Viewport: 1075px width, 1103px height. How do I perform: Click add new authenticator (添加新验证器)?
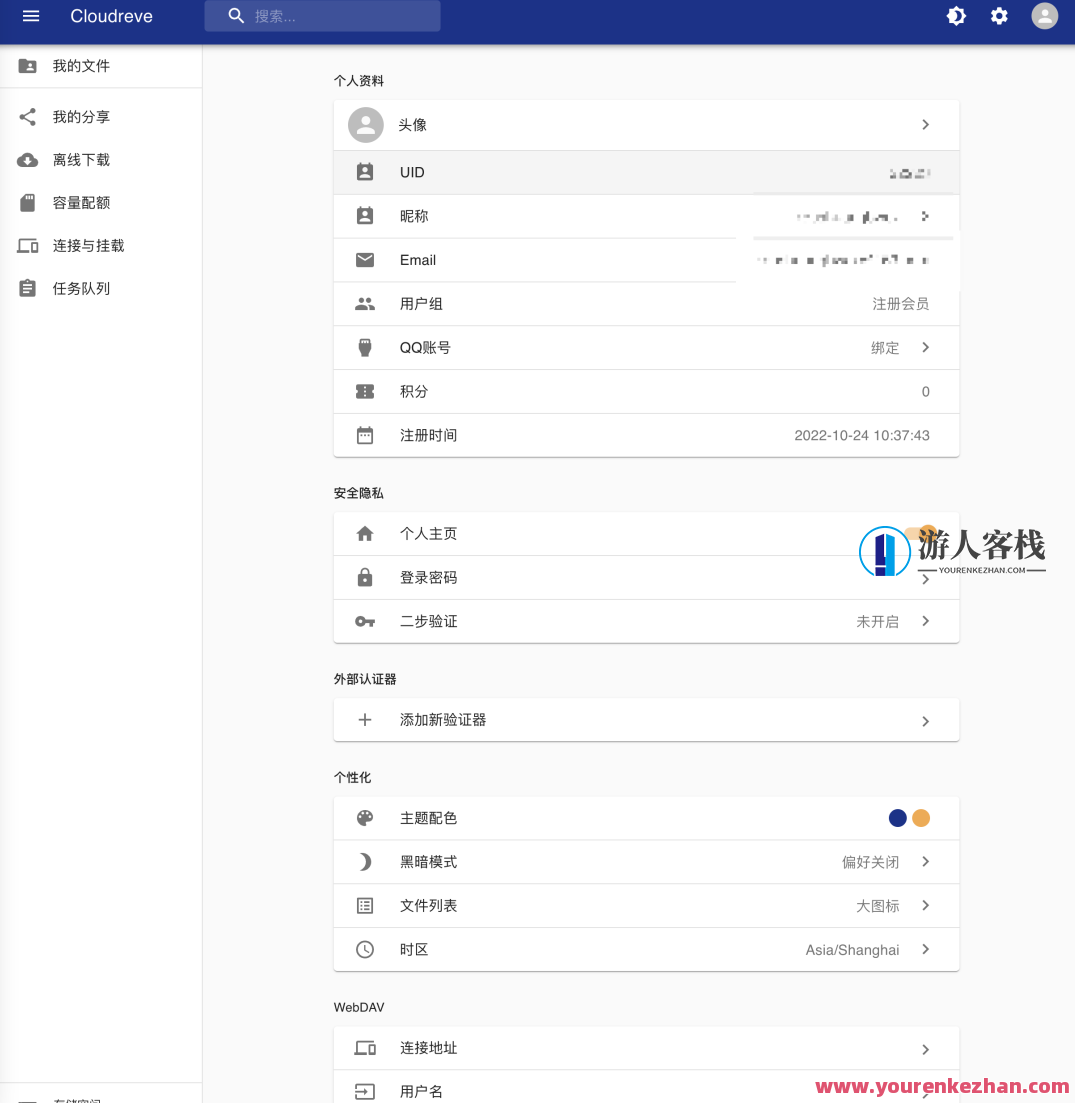[645, 719]
